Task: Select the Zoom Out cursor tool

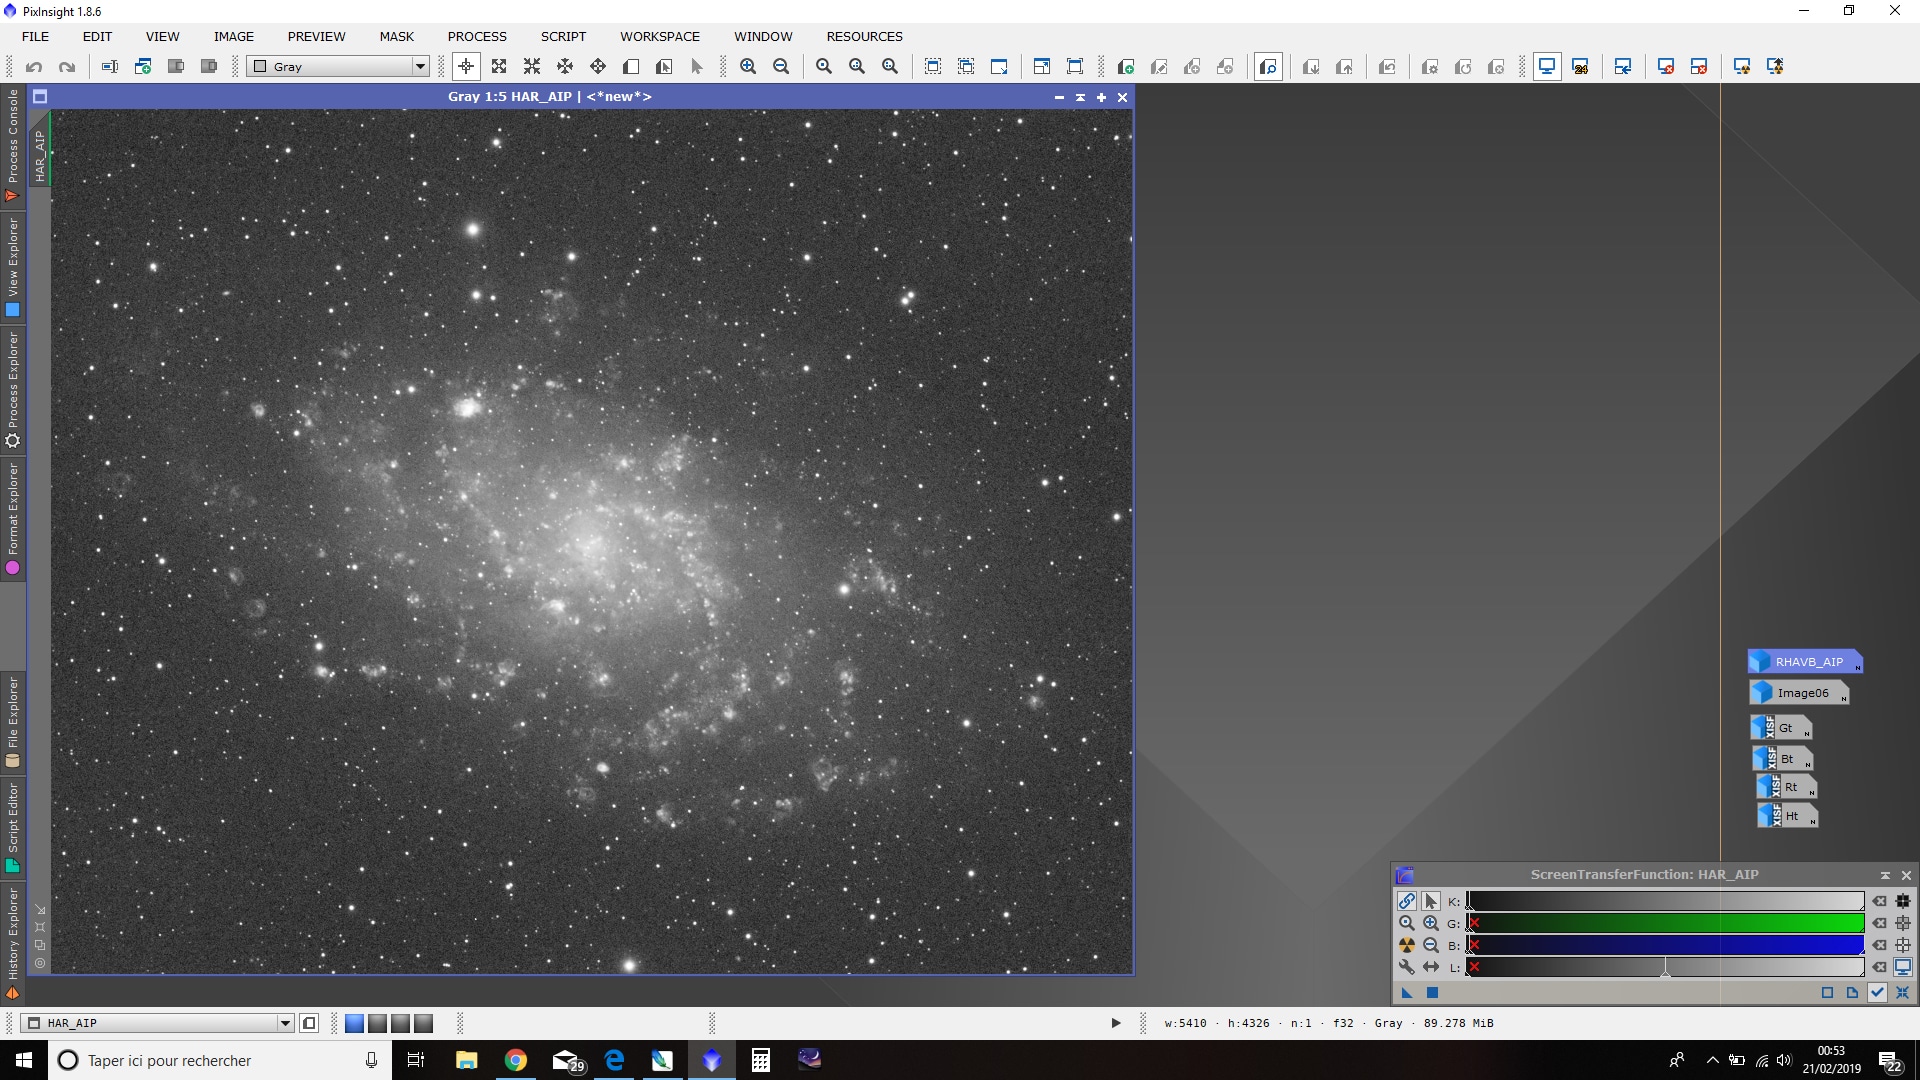Action: [x=532, y=67]
